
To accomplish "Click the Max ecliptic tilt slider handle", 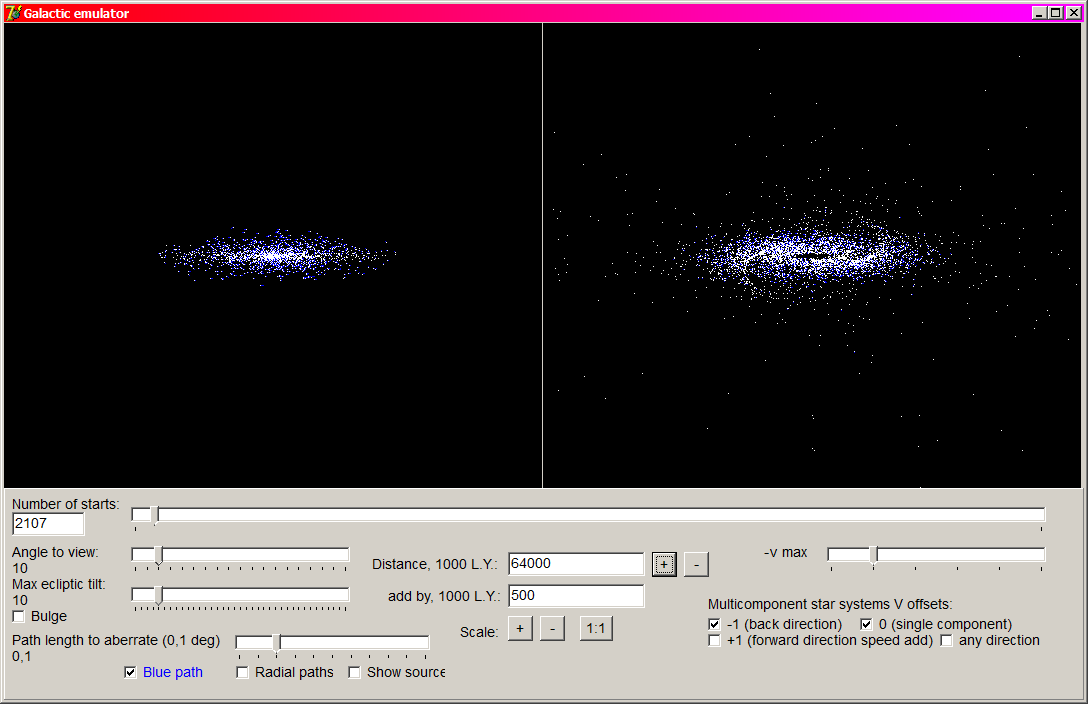I will (158, 594).
